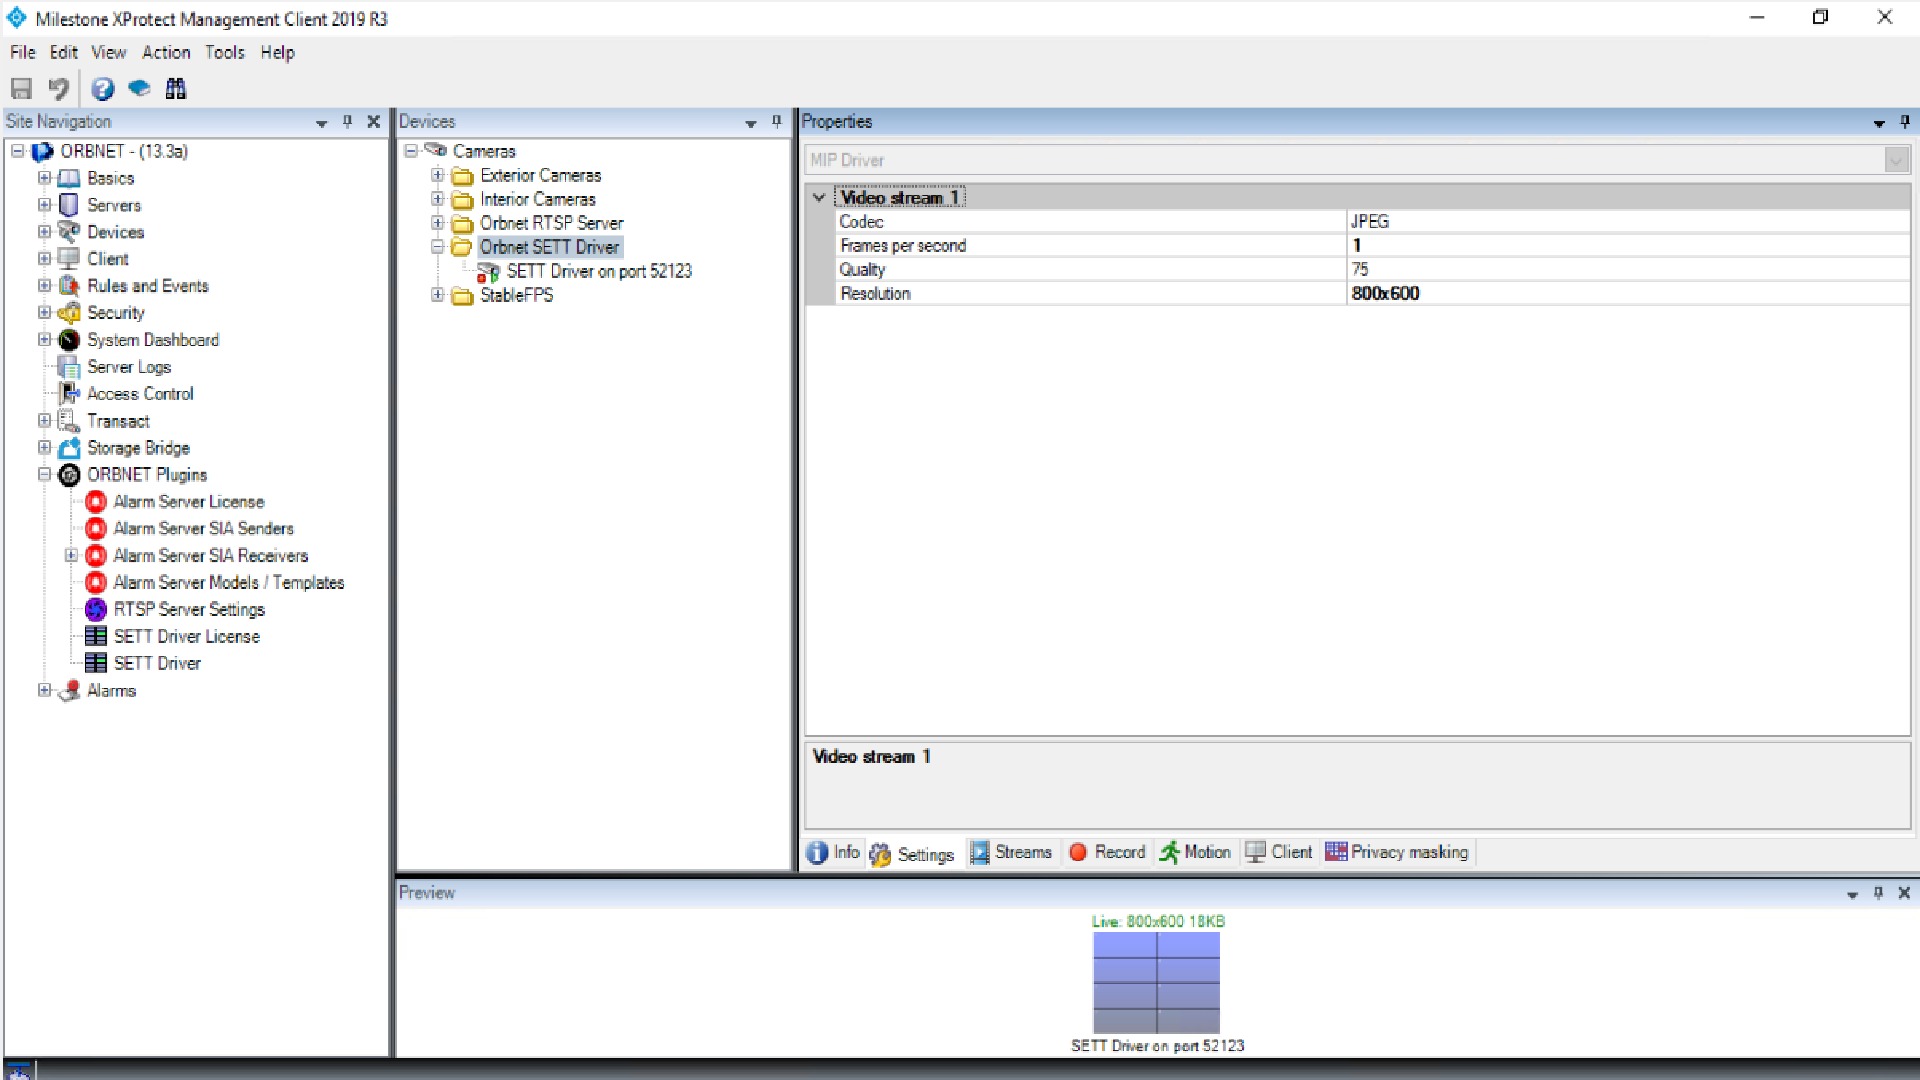Switch to the Motion tab

[1196, 852]
